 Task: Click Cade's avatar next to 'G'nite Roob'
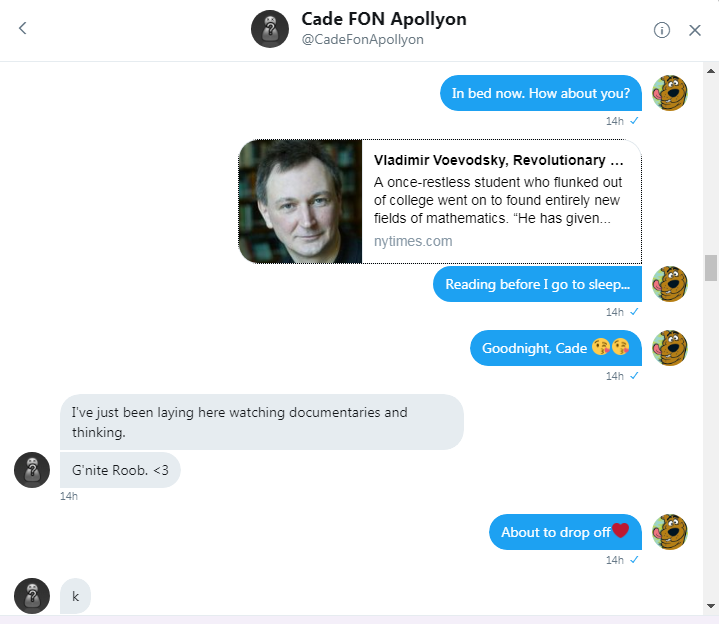tap(32, 469)
